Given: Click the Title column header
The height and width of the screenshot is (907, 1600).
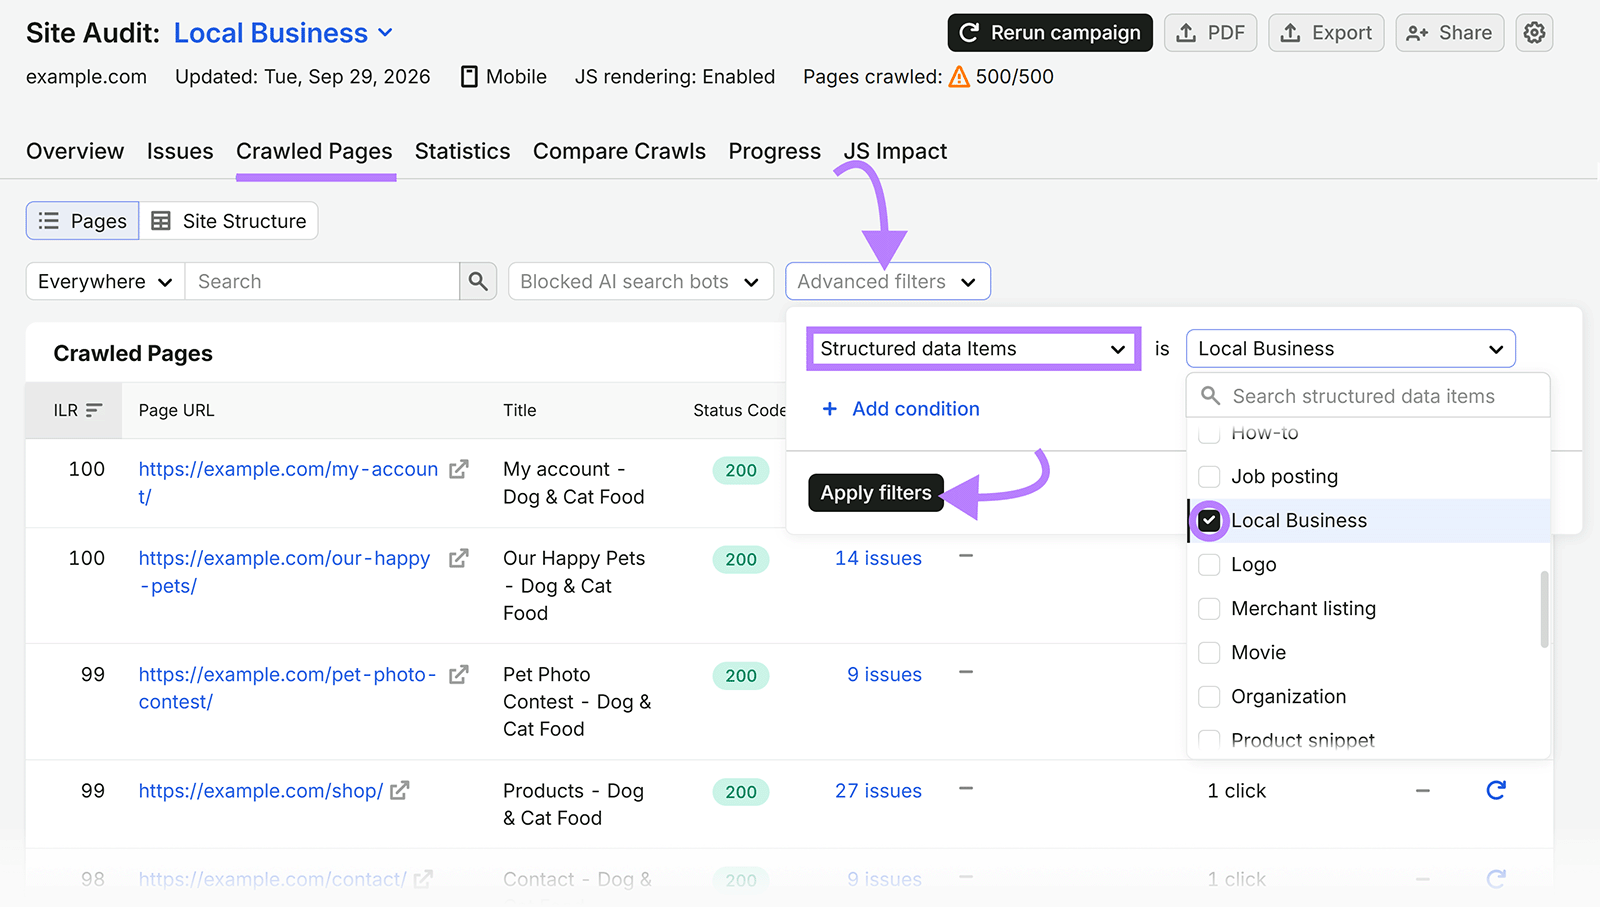Looking at the screenshot, I should pyautogui.click(x=520, y=410).
